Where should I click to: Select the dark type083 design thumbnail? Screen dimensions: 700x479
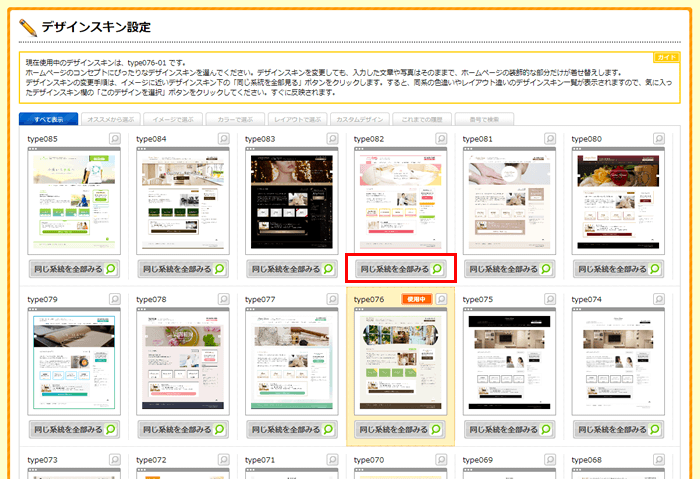(292, 201)
